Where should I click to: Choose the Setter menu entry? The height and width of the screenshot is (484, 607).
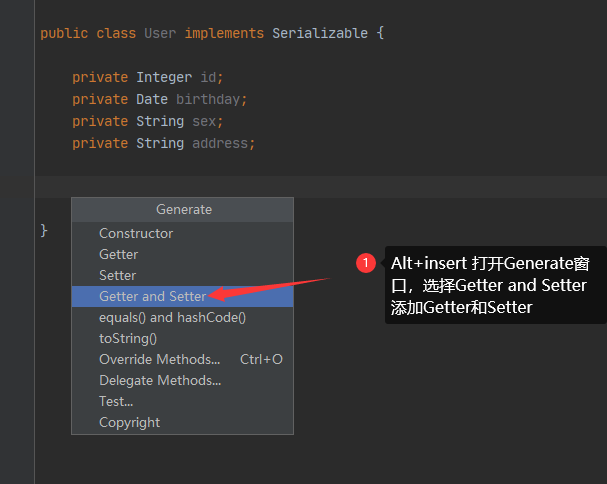coord(117,275)
